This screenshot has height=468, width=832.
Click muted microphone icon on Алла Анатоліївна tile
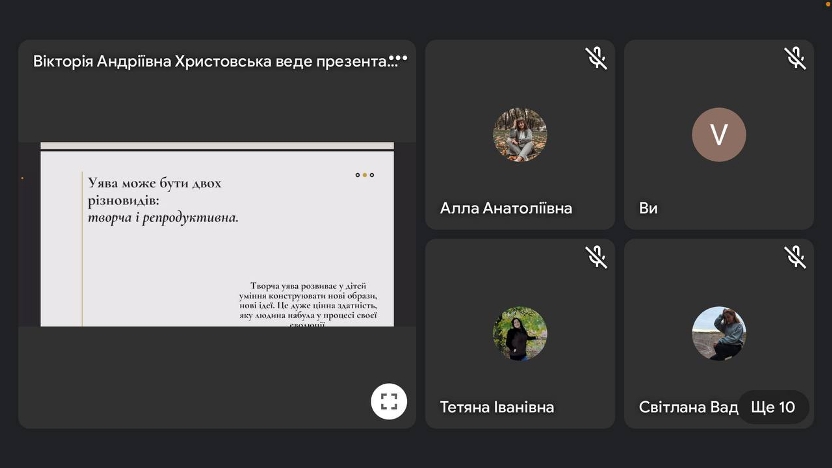(x=596, y=58)
